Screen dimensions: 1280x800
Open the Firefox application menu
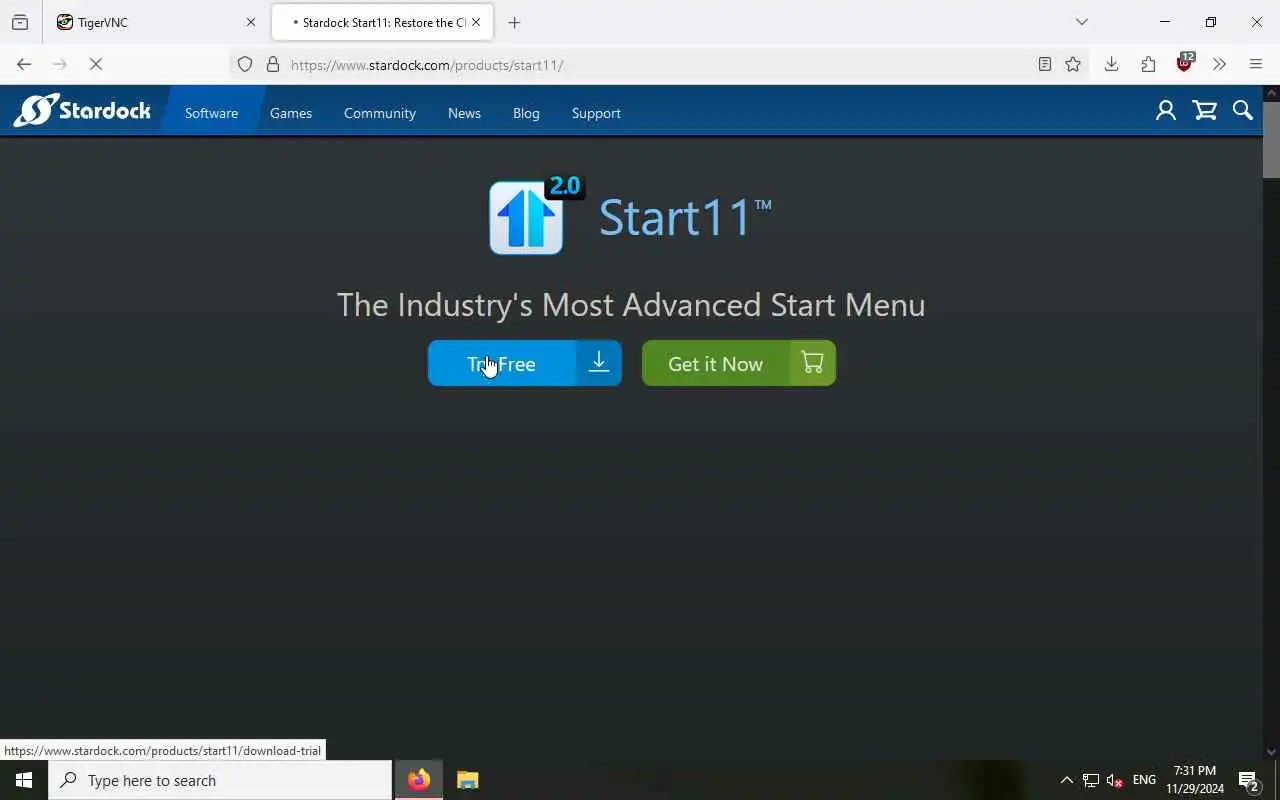point(1256,64)
